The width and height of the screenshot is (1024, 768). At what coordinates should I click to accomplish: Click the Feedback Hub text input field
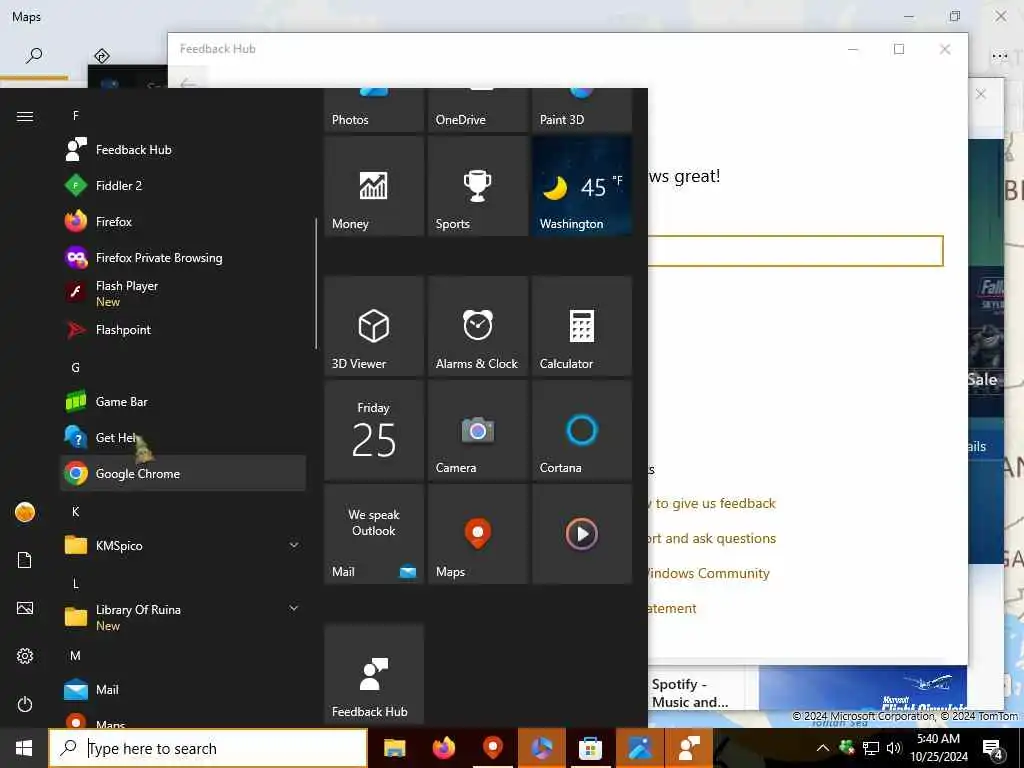tap(795, 251)
